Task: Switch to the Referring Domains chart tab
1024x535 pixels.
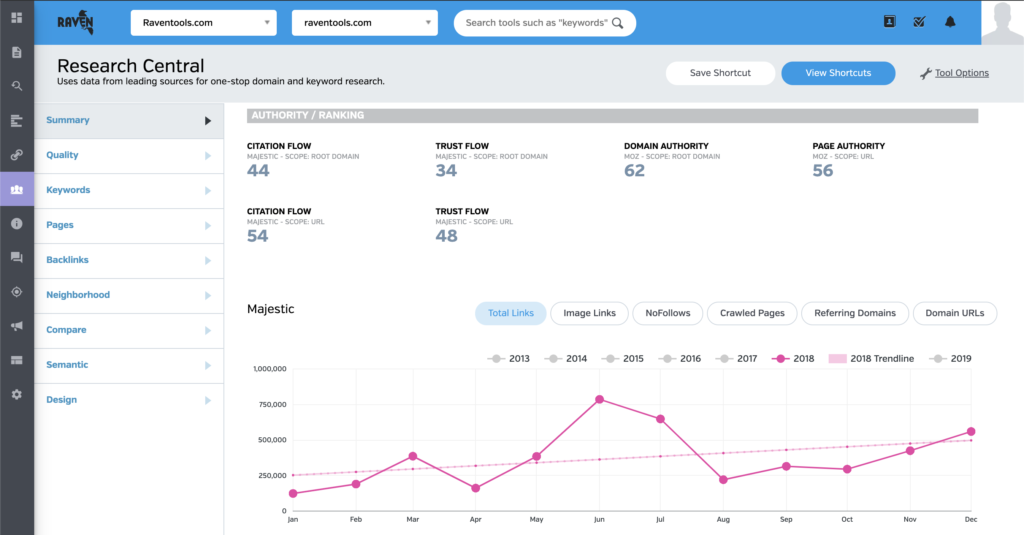Action: 855,313
